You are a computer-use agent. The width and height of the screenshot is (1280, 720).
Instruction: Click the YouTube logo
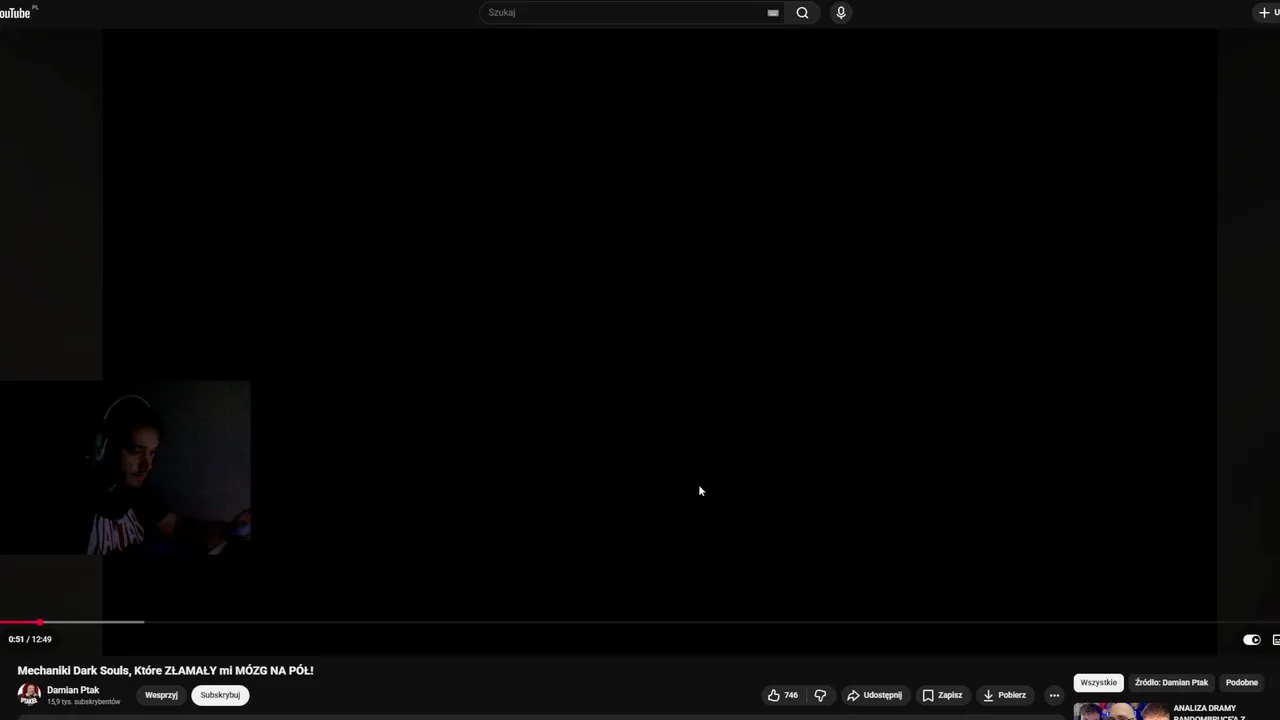pyautogui.click(x=17, y=12)
